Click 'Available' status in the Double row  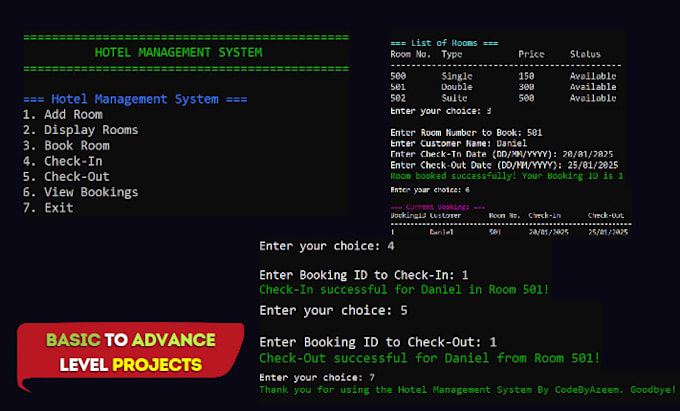click(x=593, y=87)
